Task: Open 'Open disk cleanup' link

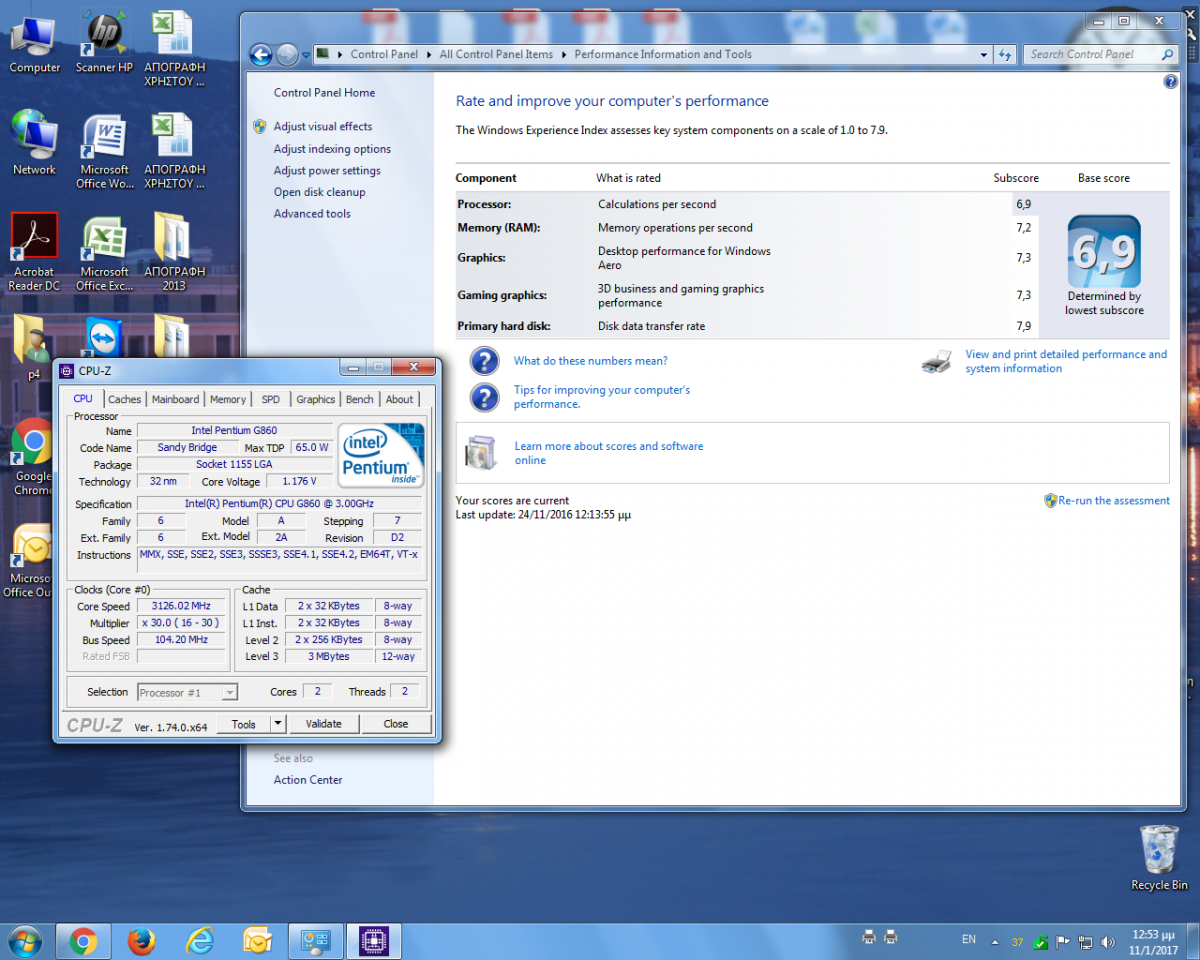Action: (320, 192)
